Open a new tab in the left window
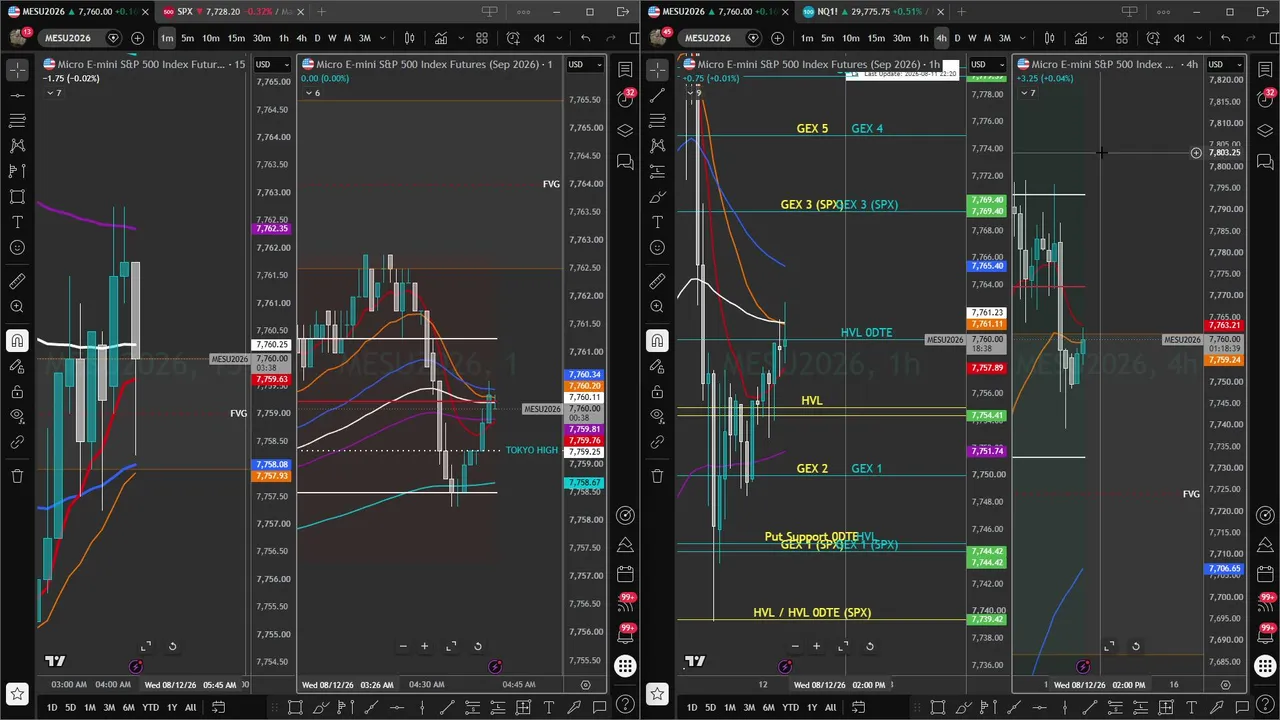Screen dimensions: 1280x720 321,12
